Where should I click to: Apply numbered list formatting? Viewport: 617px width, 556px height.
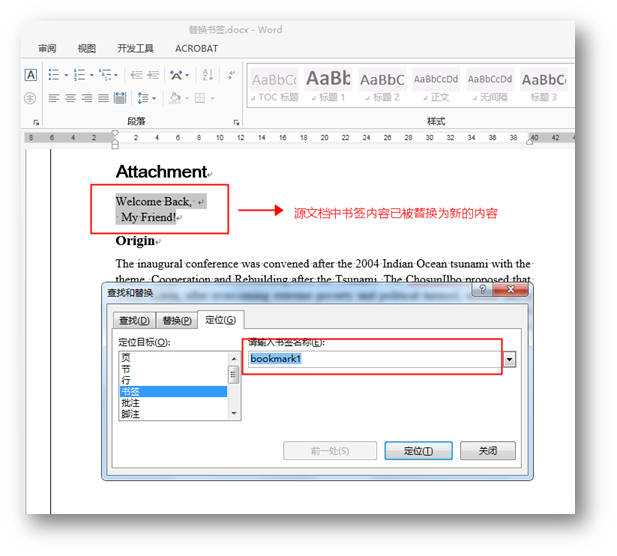click(79, 75)
